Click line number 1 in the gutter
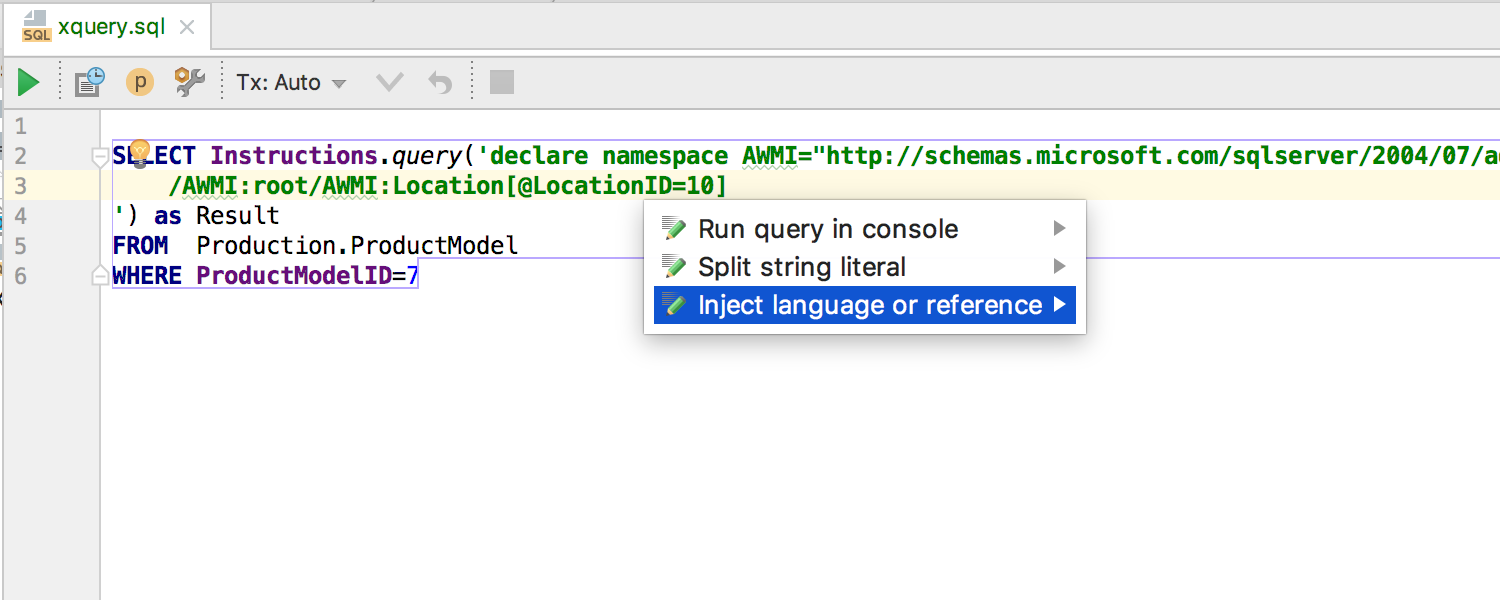 coord(21,127)
